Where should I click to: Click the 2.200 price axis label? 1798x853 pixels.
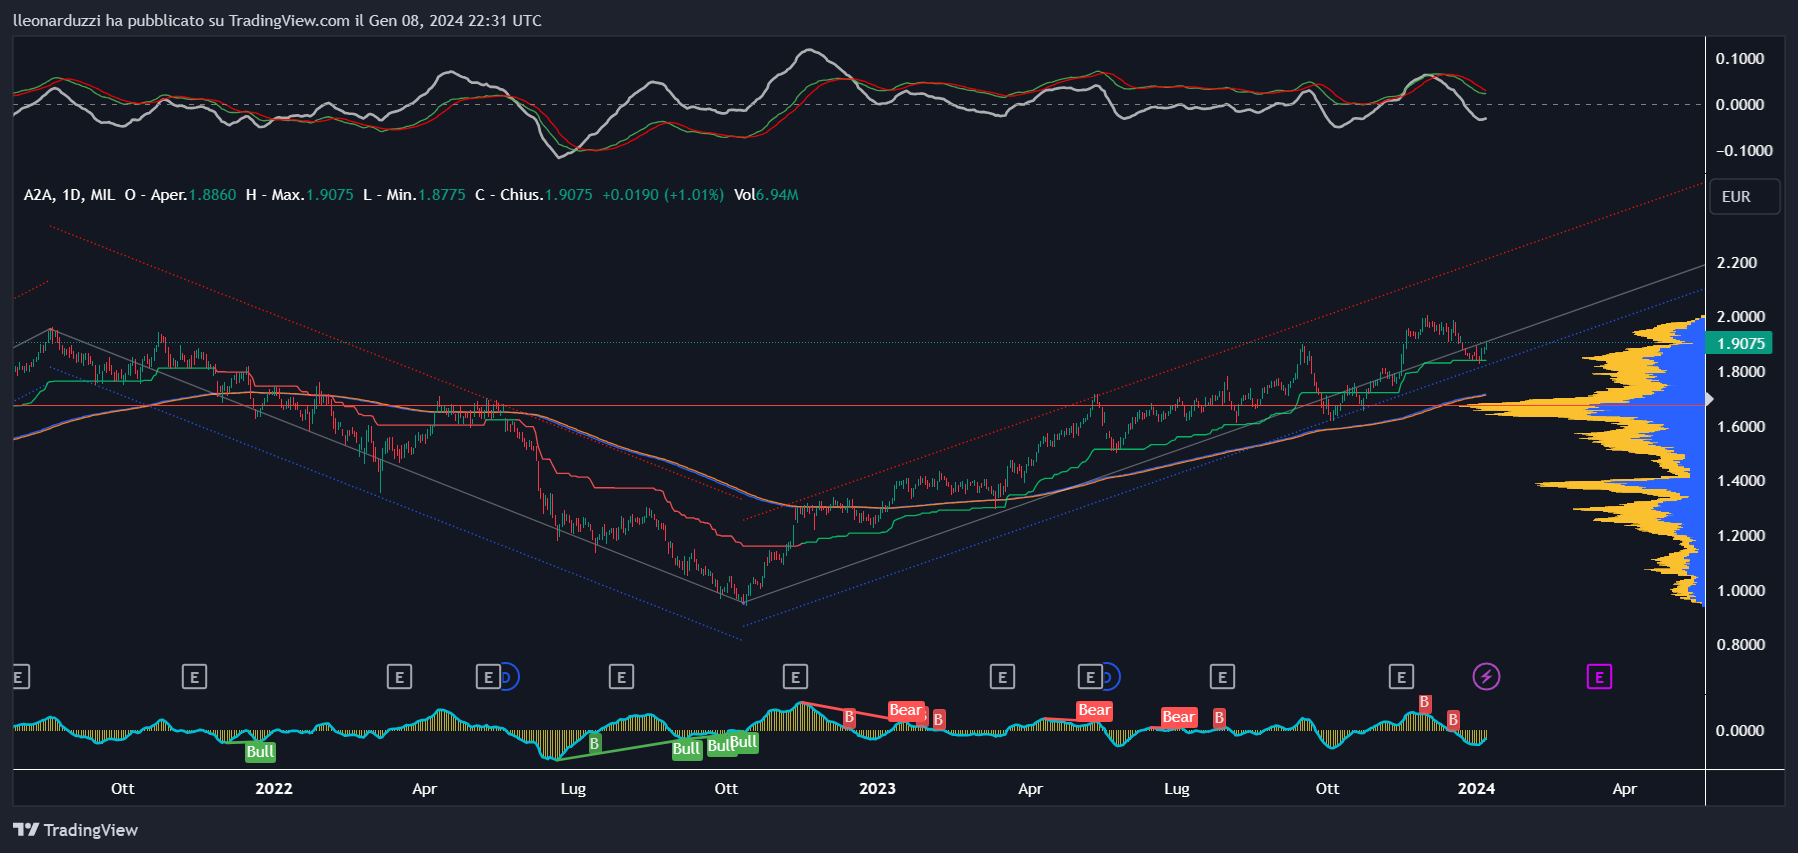coord(1736,262)
